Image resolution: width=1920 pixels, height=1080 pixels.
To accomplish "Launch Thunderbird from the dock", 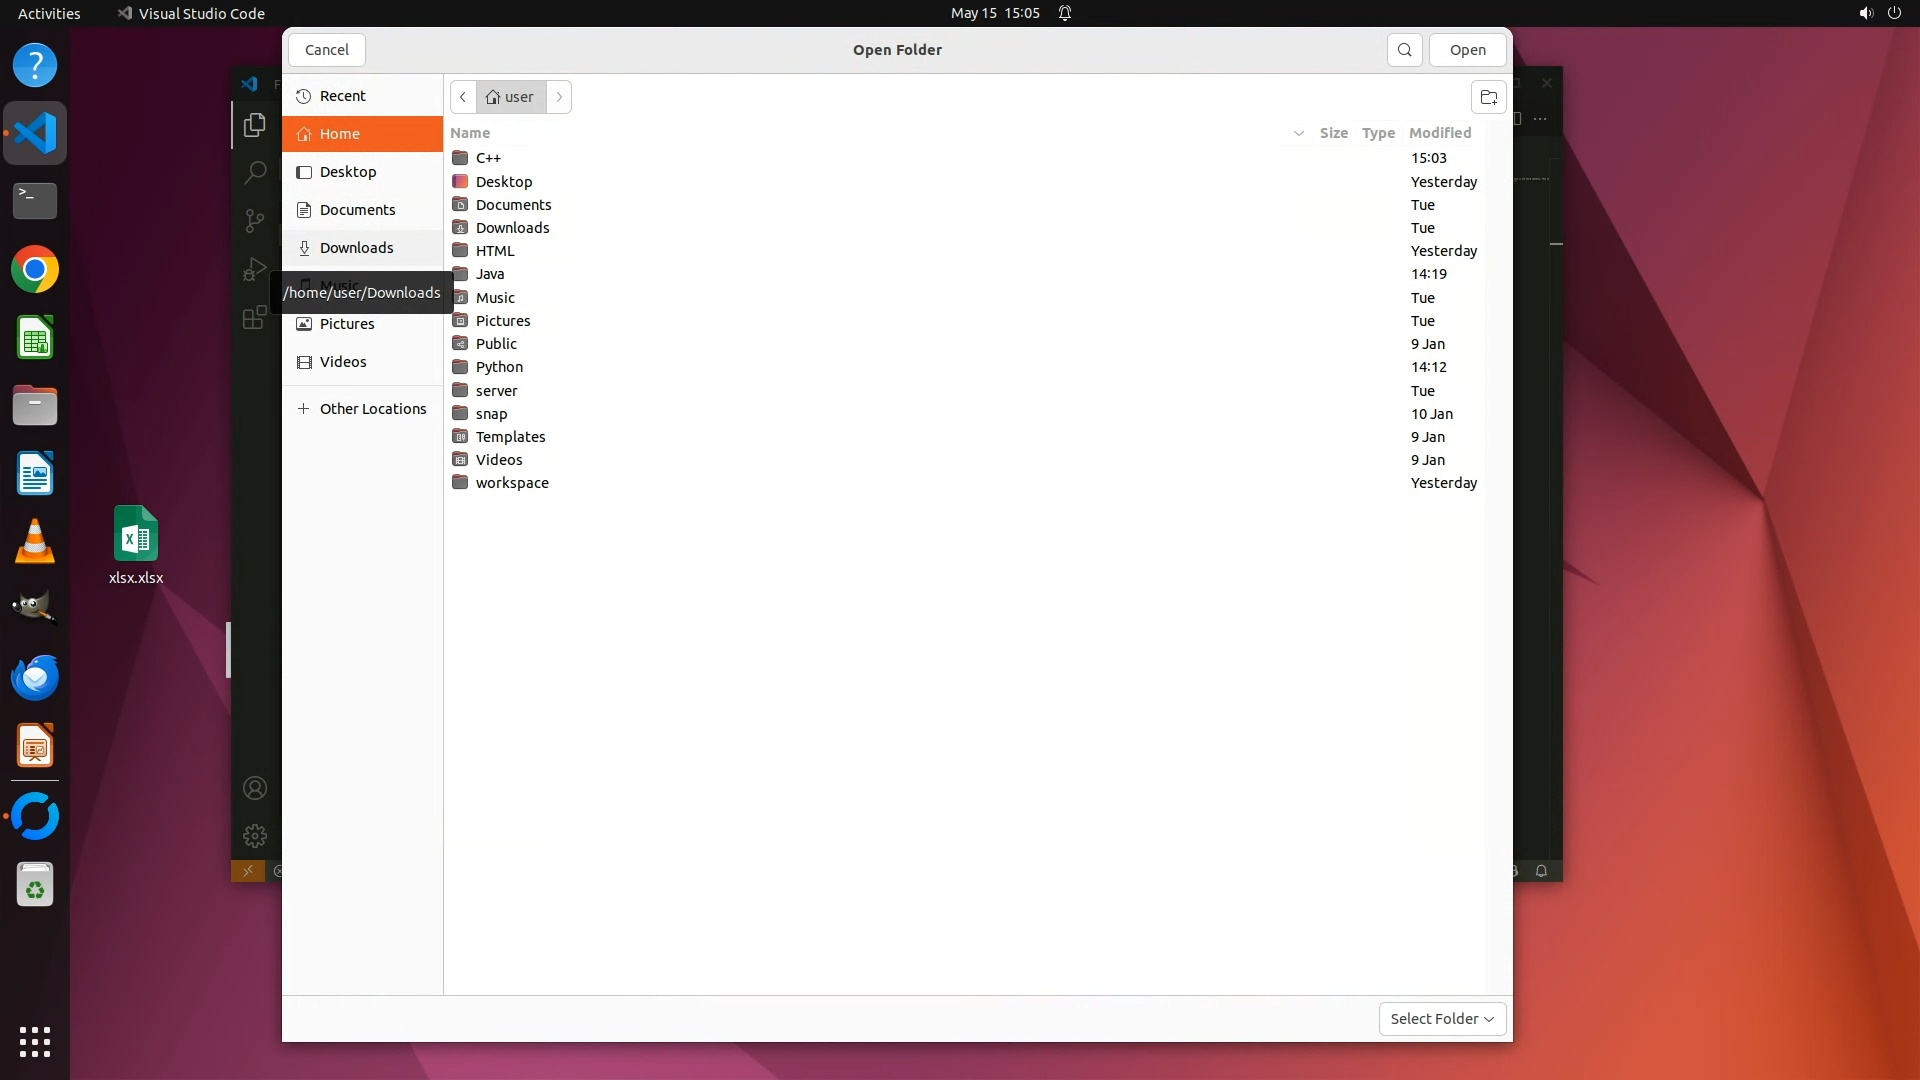I will click(x=35, y=678).
